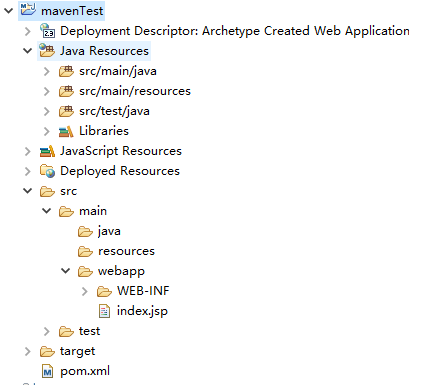Select the pom.xml file label
Image resolution: width=432 pixels, height=385 pixels.
(85, 371)
